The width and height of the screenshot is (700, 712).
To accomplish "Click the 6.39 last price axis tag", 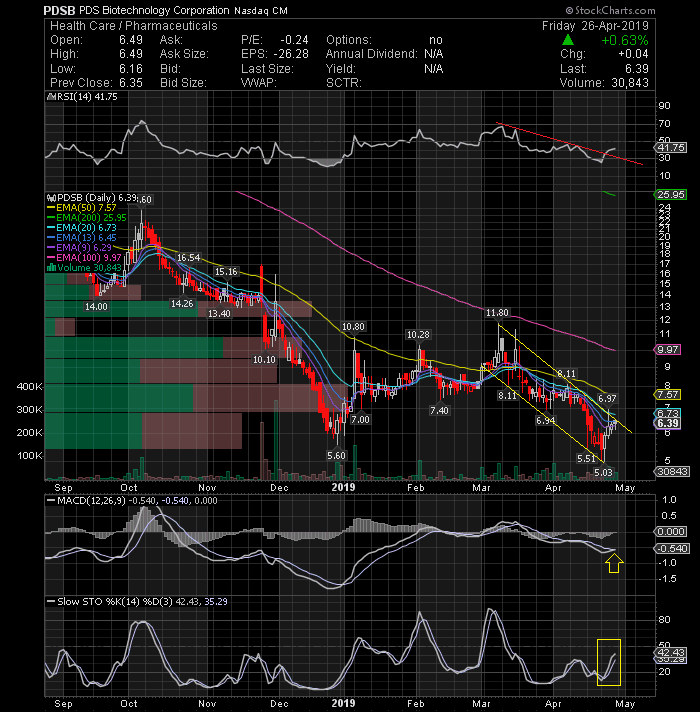I will (667, 423).
